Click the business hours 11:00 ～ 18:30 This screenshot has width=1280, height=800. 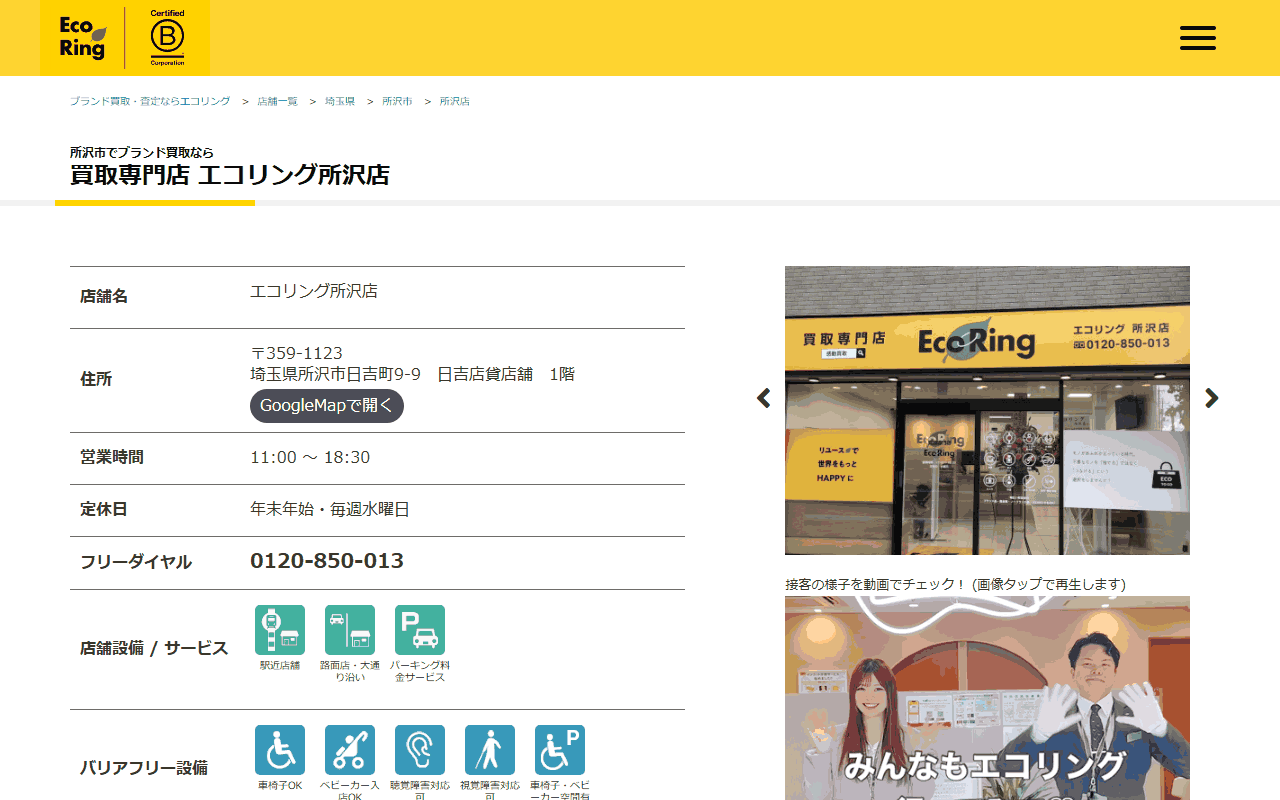(x=310, y=458)
